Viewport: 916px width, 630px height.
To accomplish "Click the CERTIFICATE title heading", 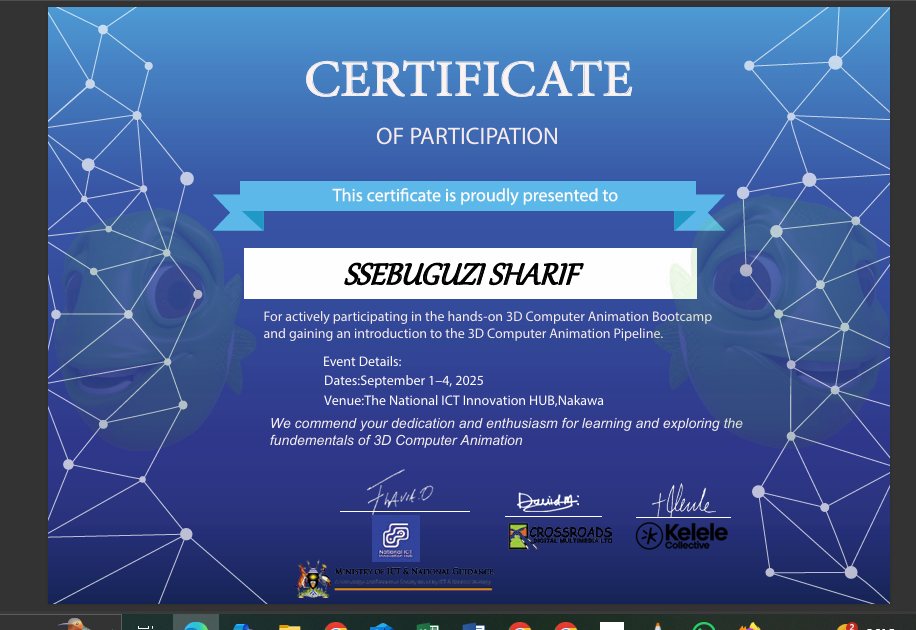I will [468, 79].
